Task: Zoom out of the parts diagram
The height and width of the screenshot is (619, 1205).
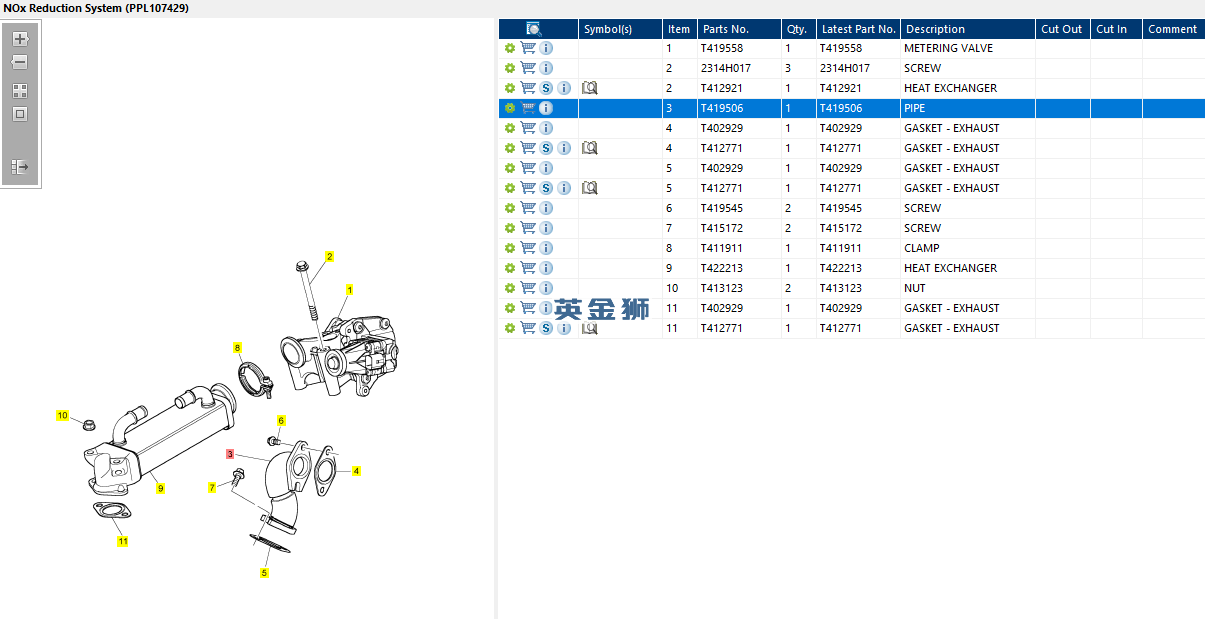Action: [20, 62]
